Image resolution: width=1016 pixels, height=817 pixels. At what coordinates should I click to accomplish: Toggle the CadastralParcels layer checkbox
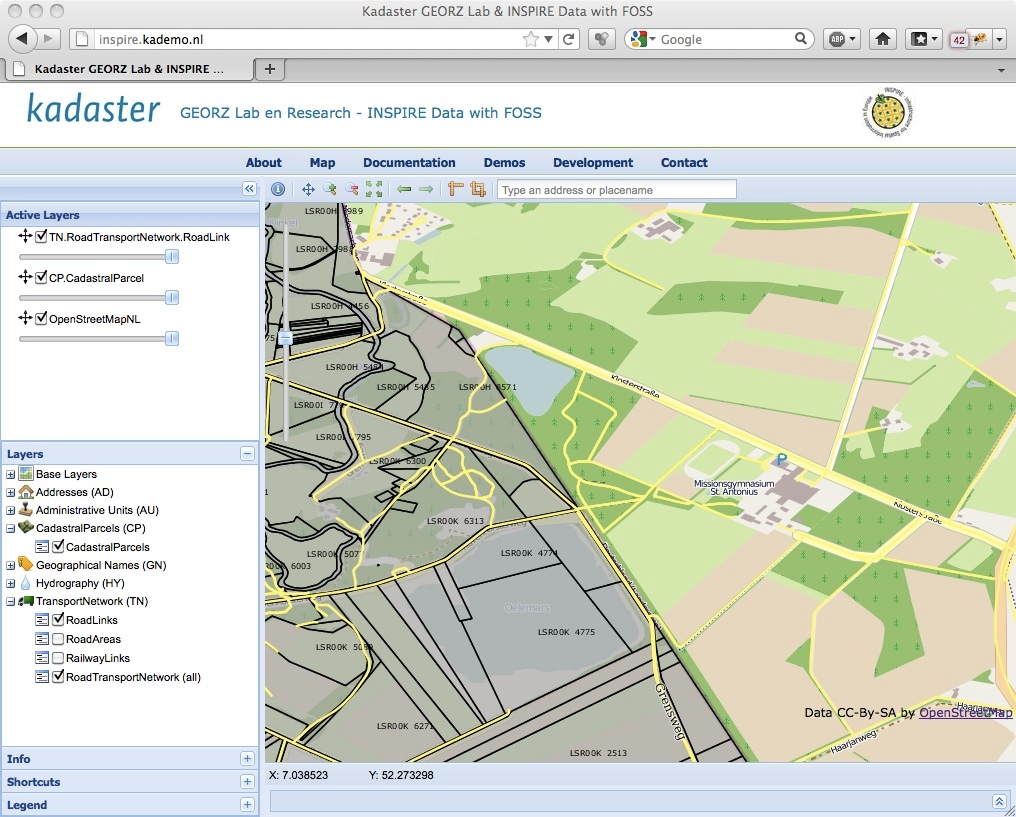click(x=58, y=547)
